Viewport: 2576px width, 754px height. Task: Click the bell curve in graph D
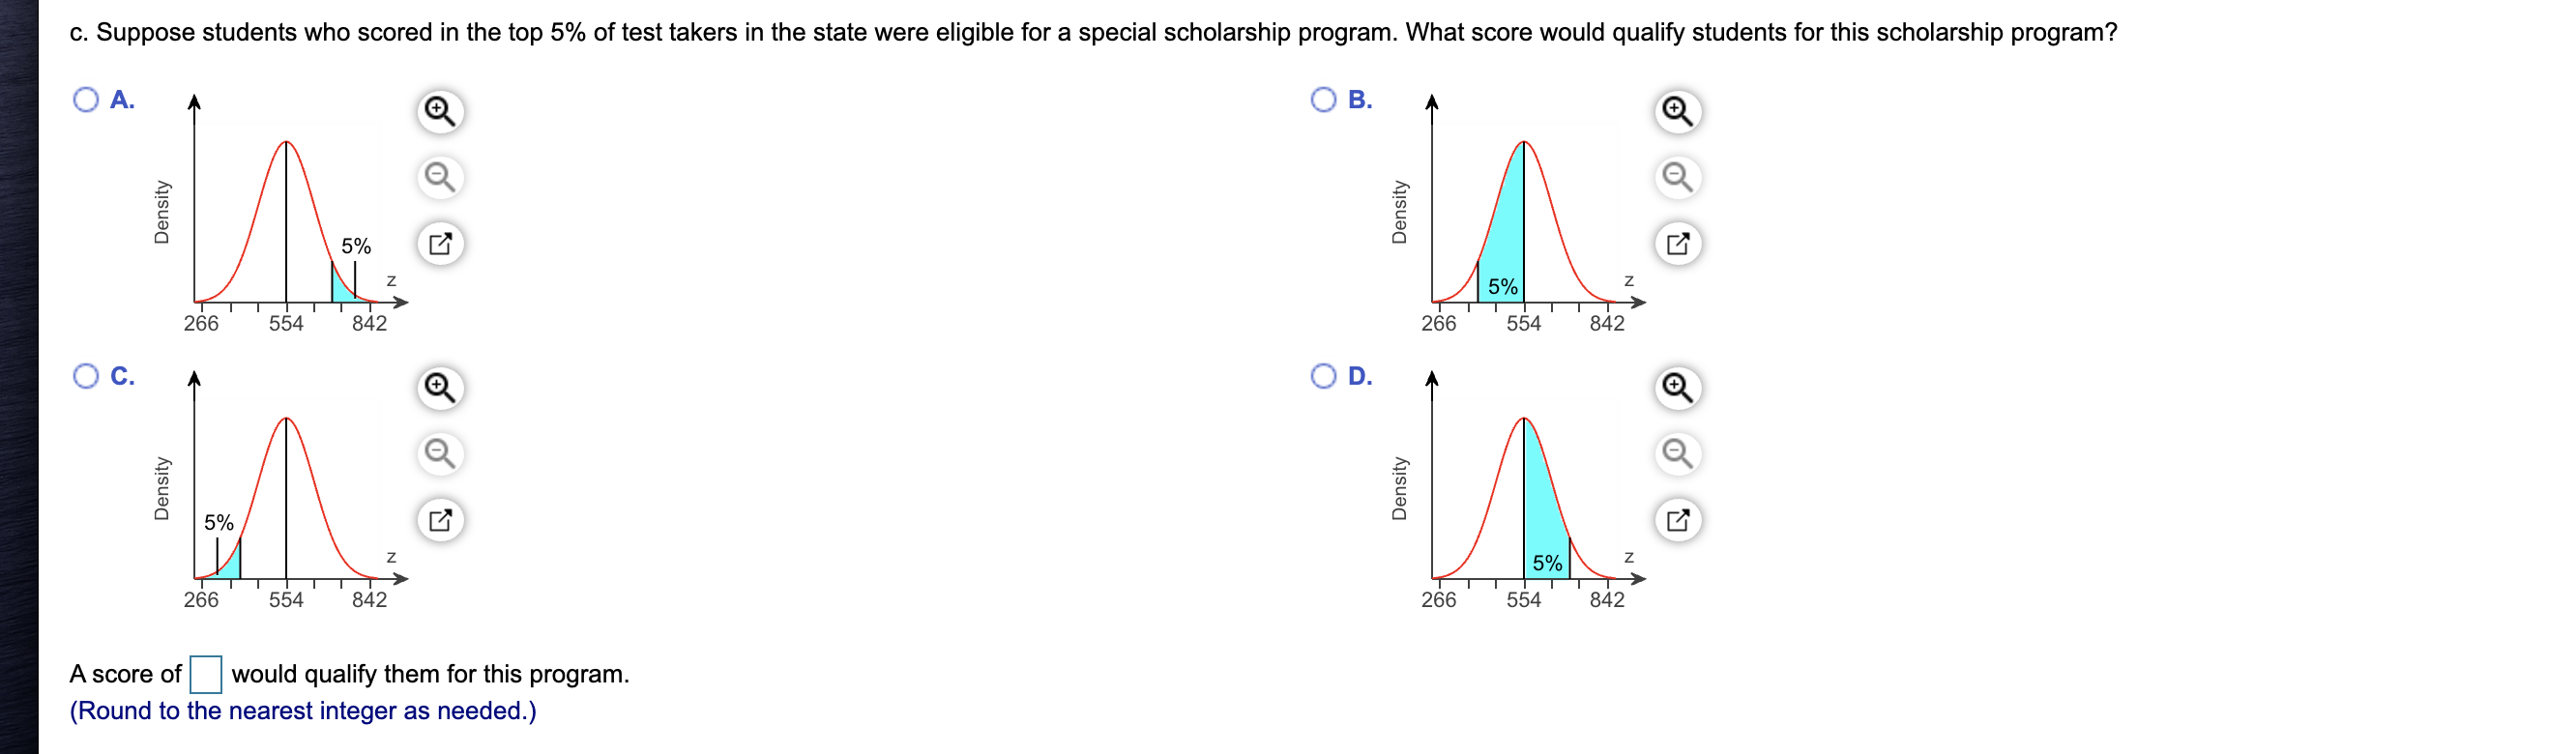[1524, 420]
